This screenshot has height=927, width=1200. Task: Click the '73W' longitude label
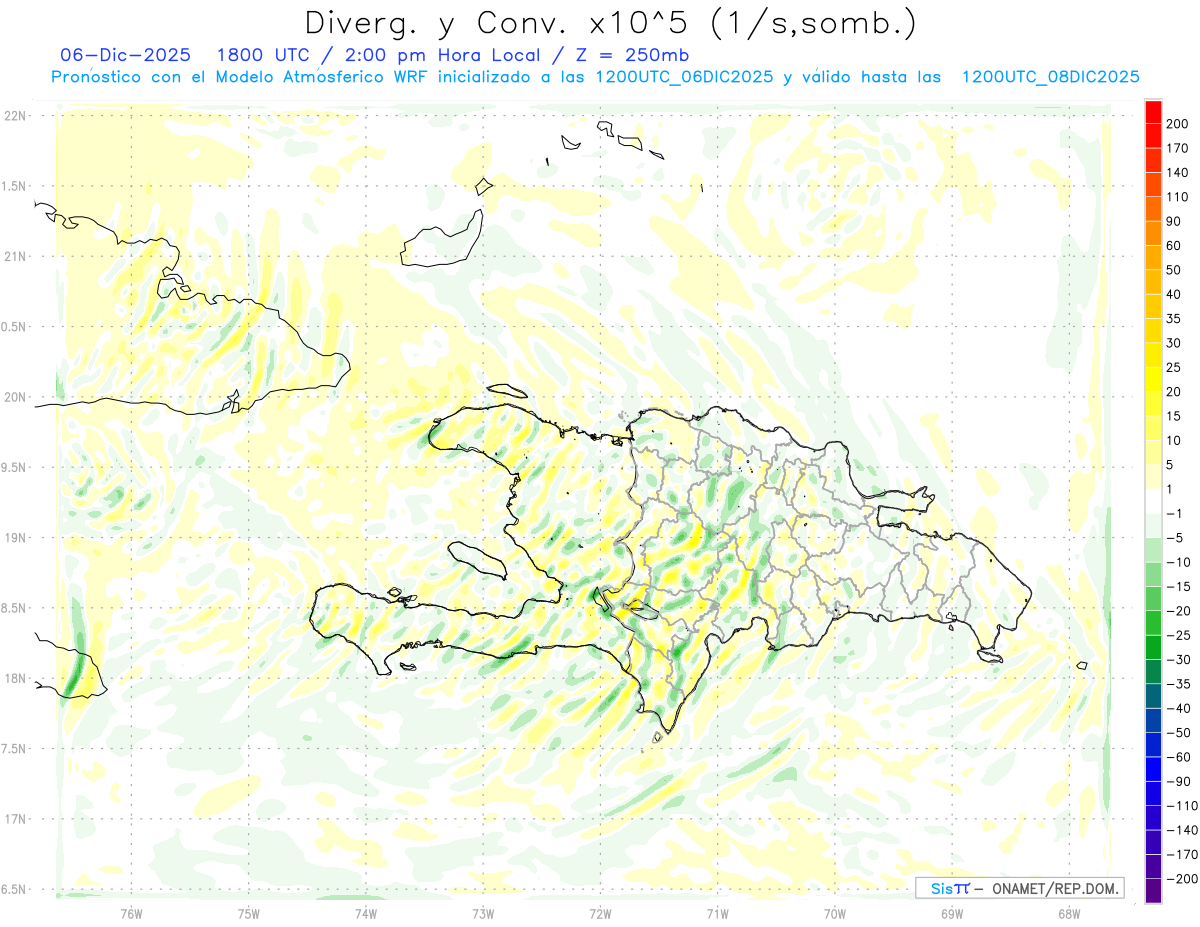(x=483, y=914)
